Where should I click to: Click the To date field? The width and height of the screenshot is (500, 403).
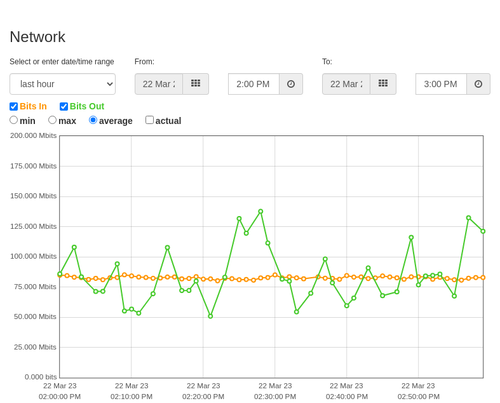pyautogui.click(x=346, y=84)
